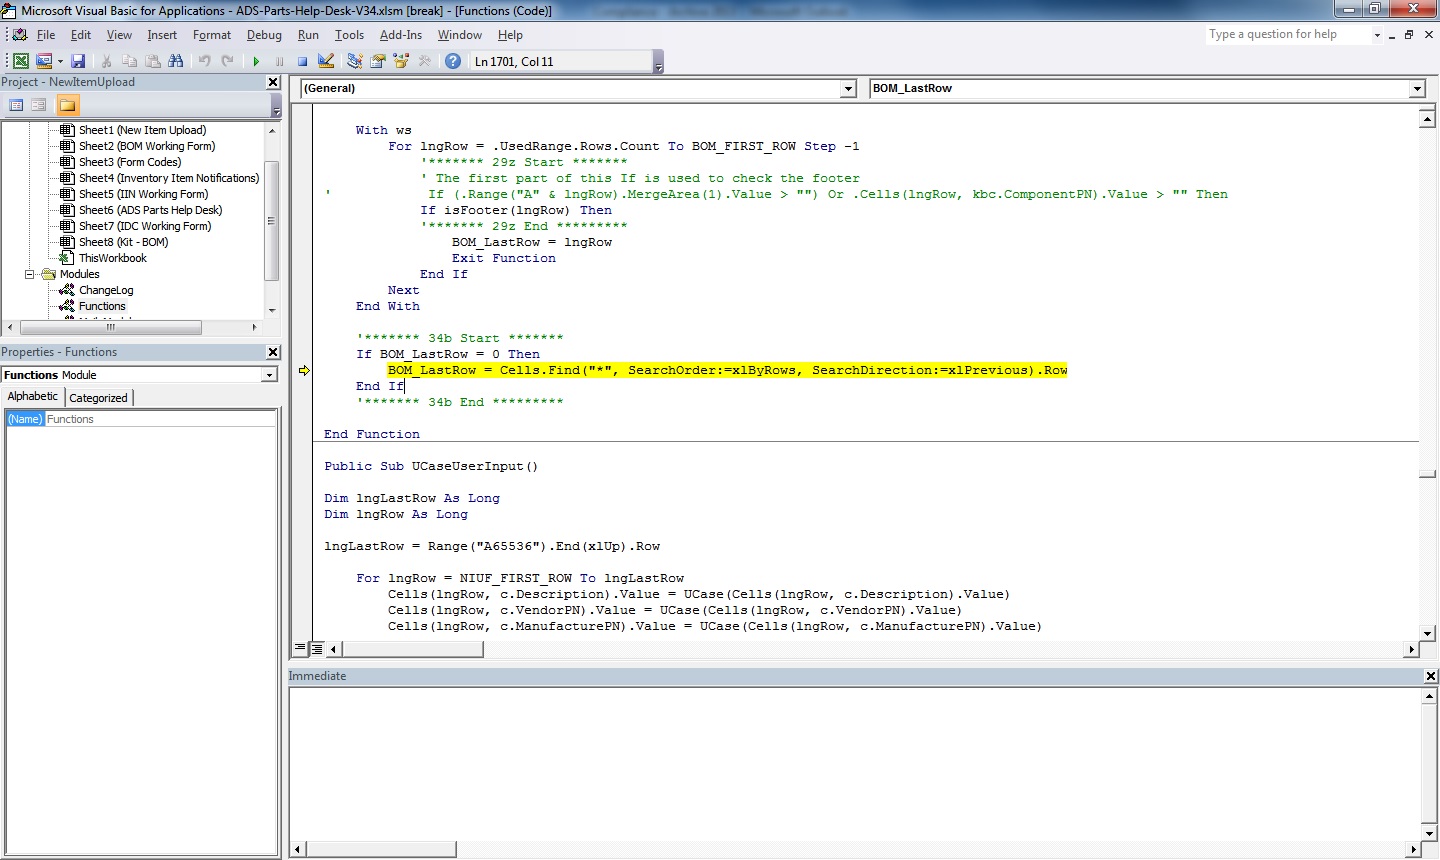1440x860 pixels.
Task: Open the Run menu
Action: (308, 35)
